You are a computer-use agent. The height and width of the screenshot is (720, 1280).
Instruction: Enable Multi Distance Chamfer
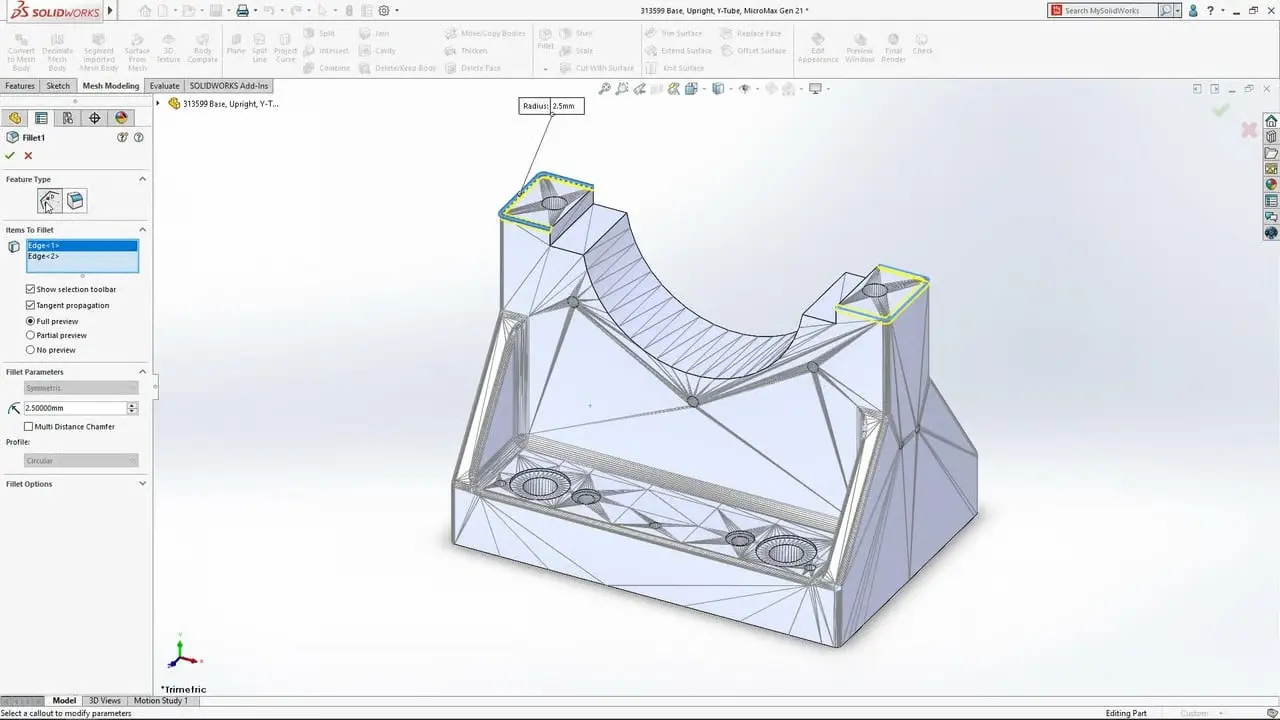point(29,426)
